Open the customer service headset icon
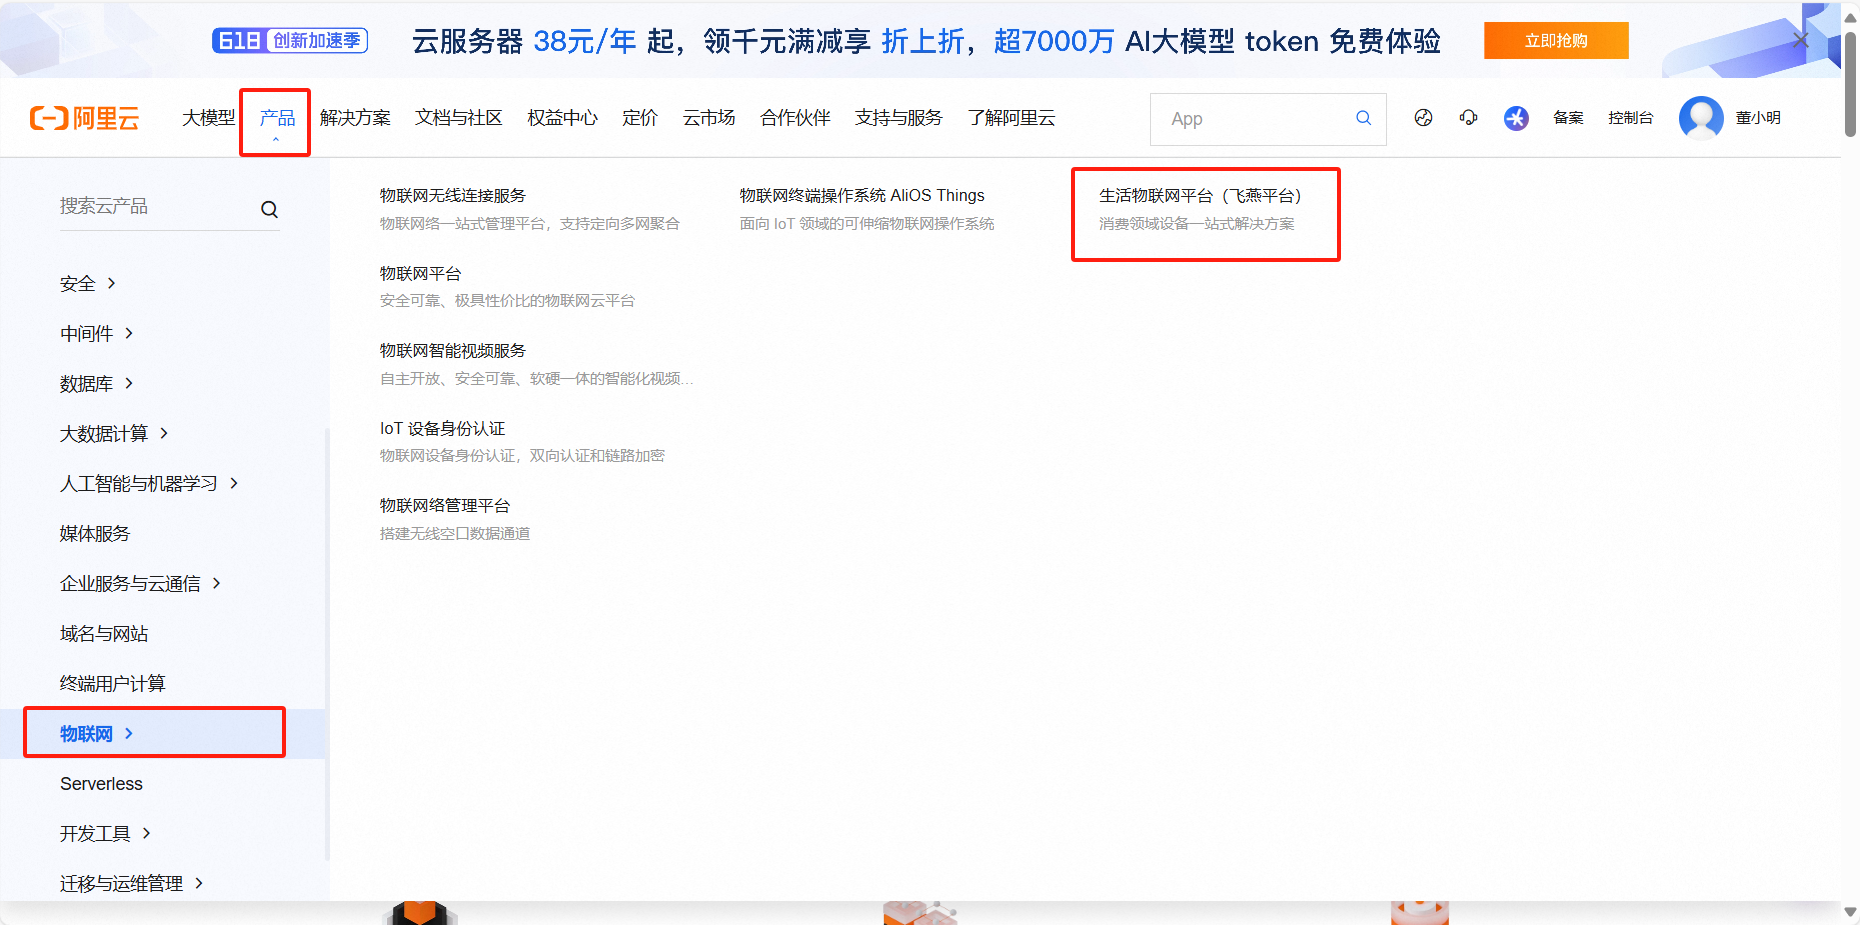Viewport: 1860px width, 925px height. [x=1468, y=118]
